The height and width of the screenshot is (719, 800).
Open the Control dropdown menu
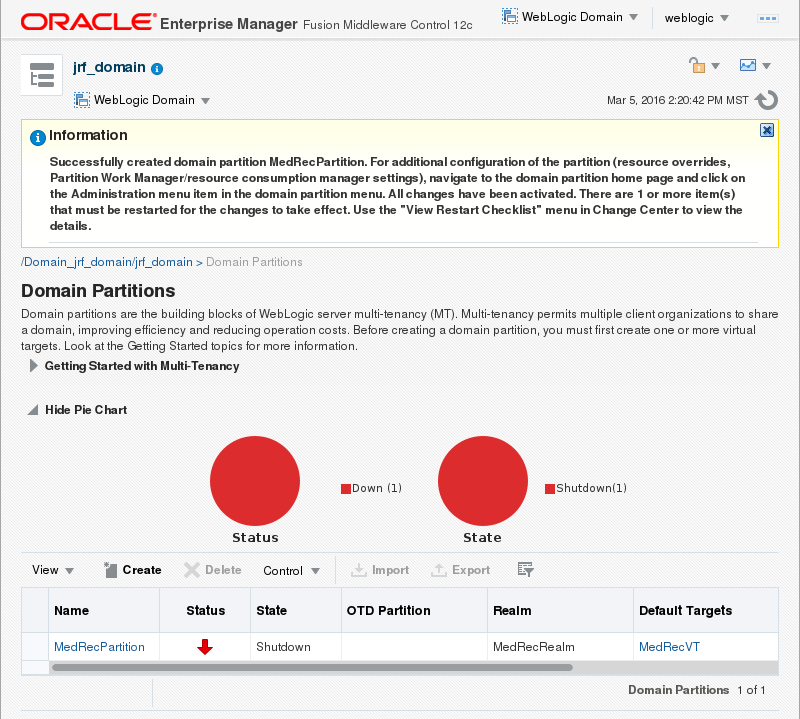291,571
